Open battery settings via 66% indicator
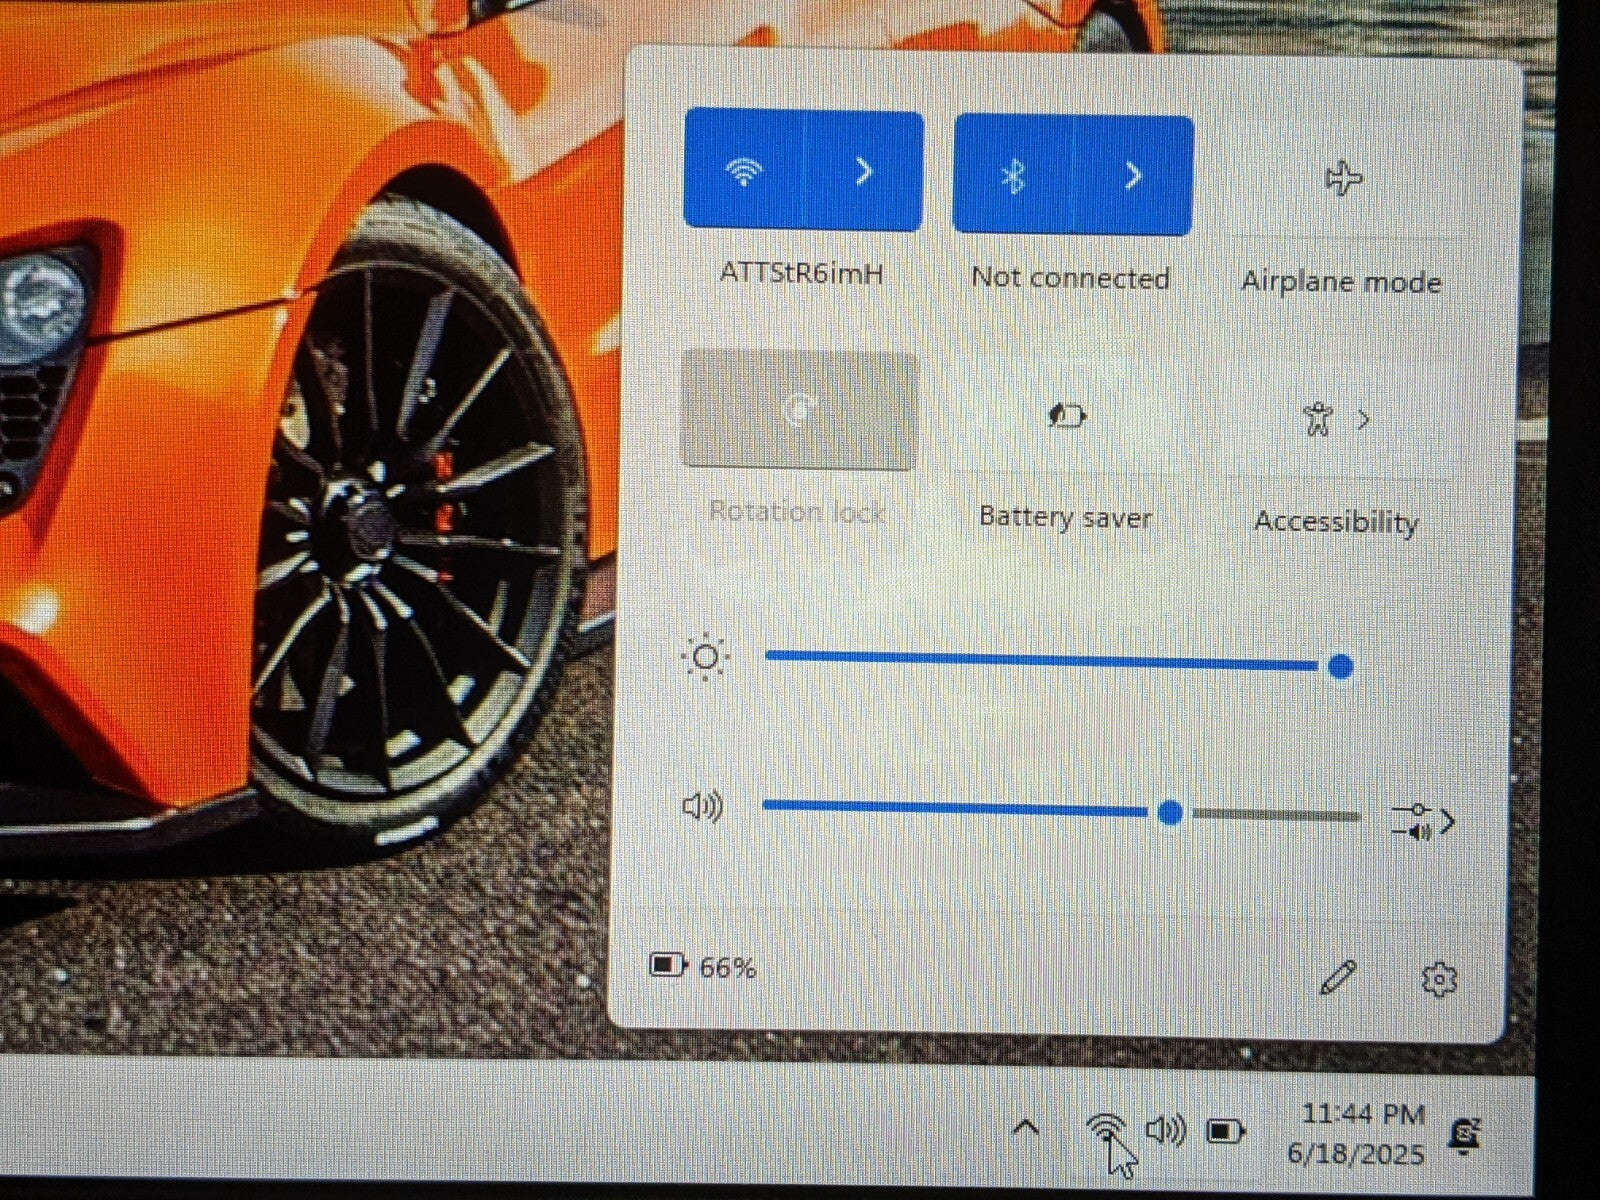 click(704, 966)
